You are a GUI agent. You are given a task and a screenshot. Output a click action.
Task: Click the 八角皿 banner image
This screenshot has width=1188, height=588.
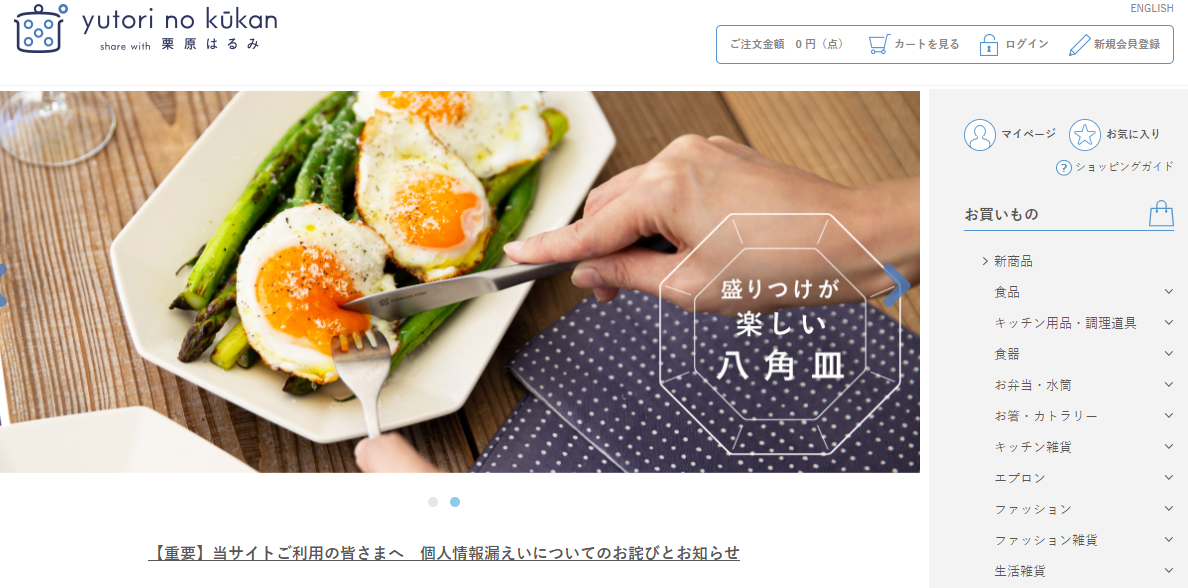point(460,282)
